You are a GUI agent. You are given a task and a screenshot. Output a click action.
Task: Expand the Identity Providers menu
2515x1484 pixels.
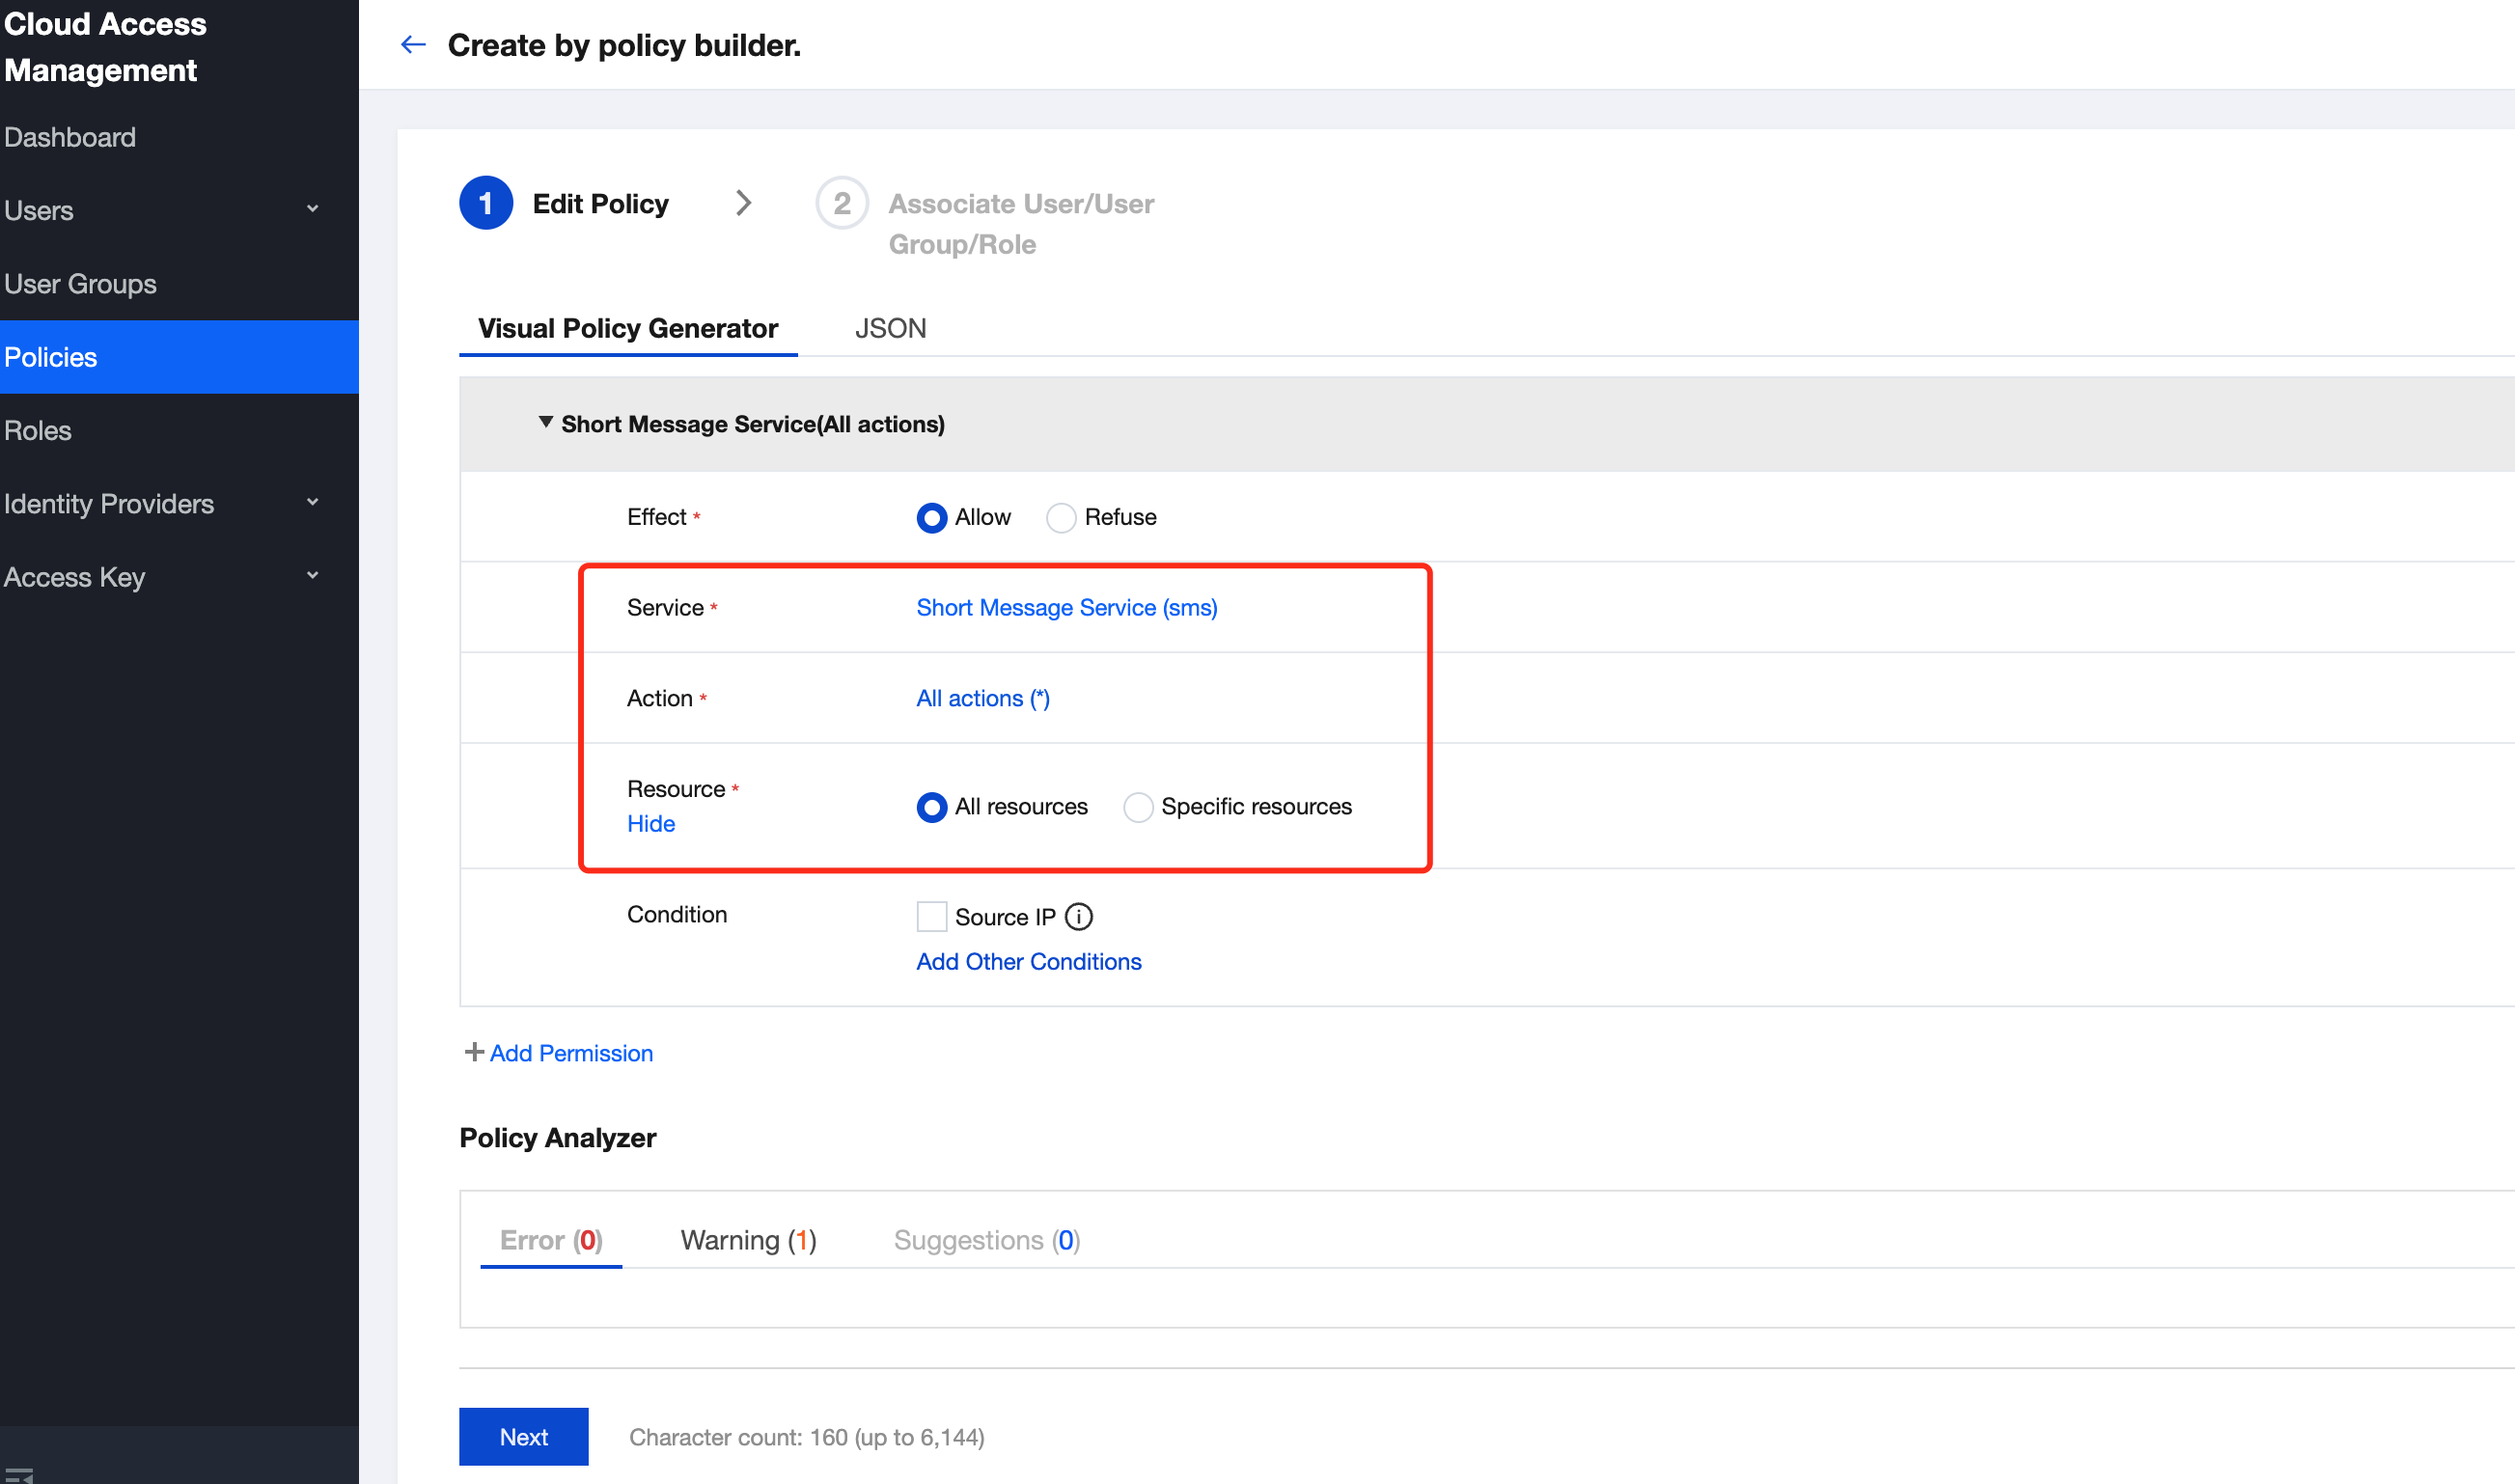tap(312, 503)
